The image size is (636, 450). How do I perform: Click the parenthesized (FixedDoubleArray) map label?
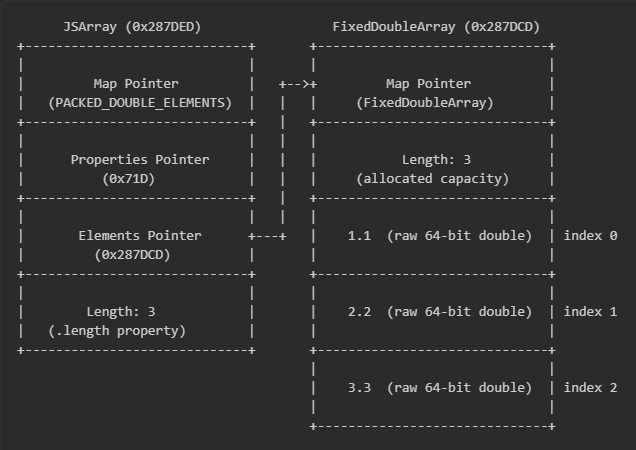[x=425, y=102]
